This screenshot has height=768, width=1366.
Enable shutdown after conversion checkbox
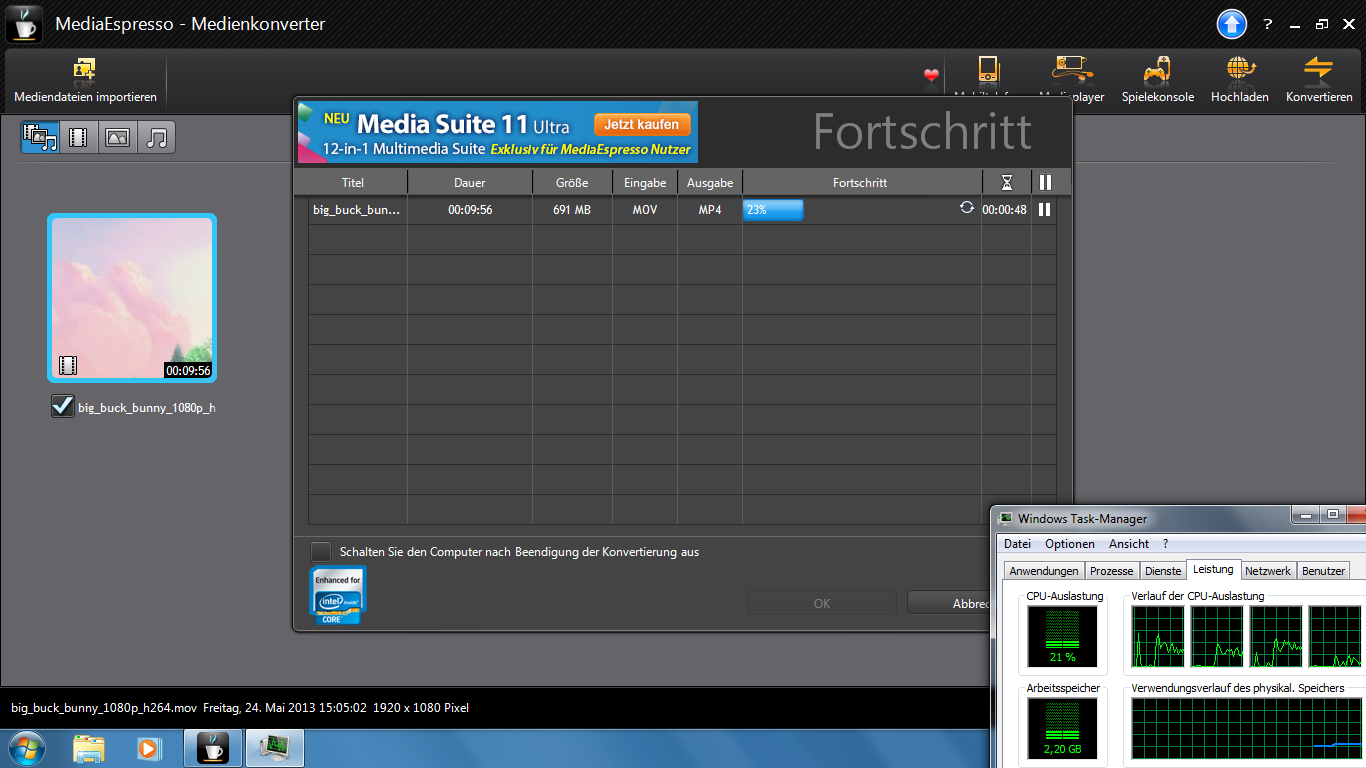pos(320,551)
